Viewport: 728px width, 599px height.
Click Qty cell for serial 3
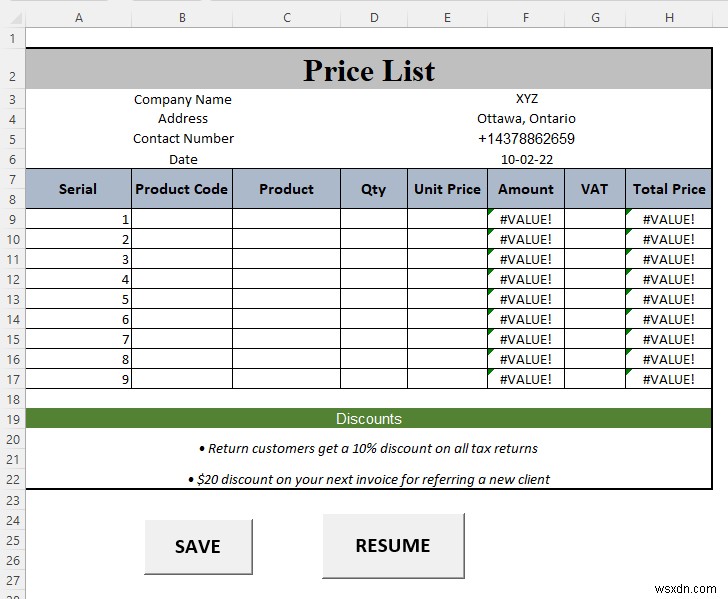click(x=374, y=259)
